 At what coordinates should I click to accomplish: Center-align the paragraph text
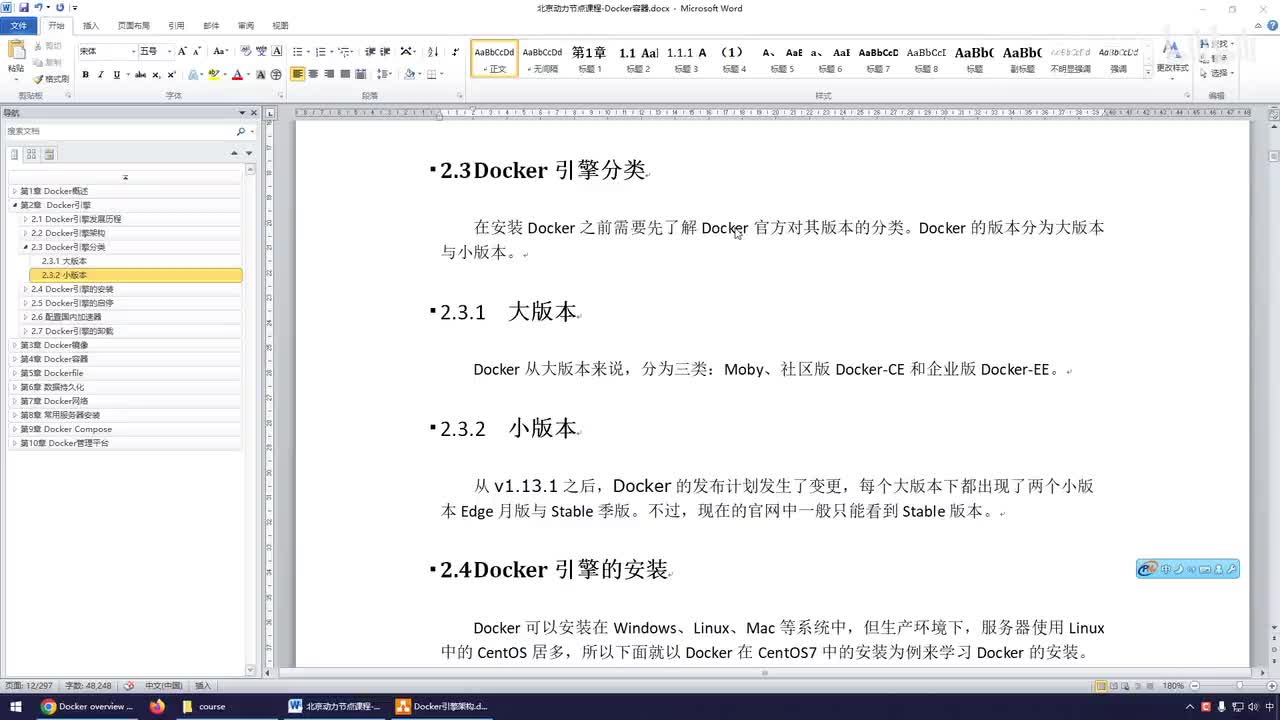(314, 75)
